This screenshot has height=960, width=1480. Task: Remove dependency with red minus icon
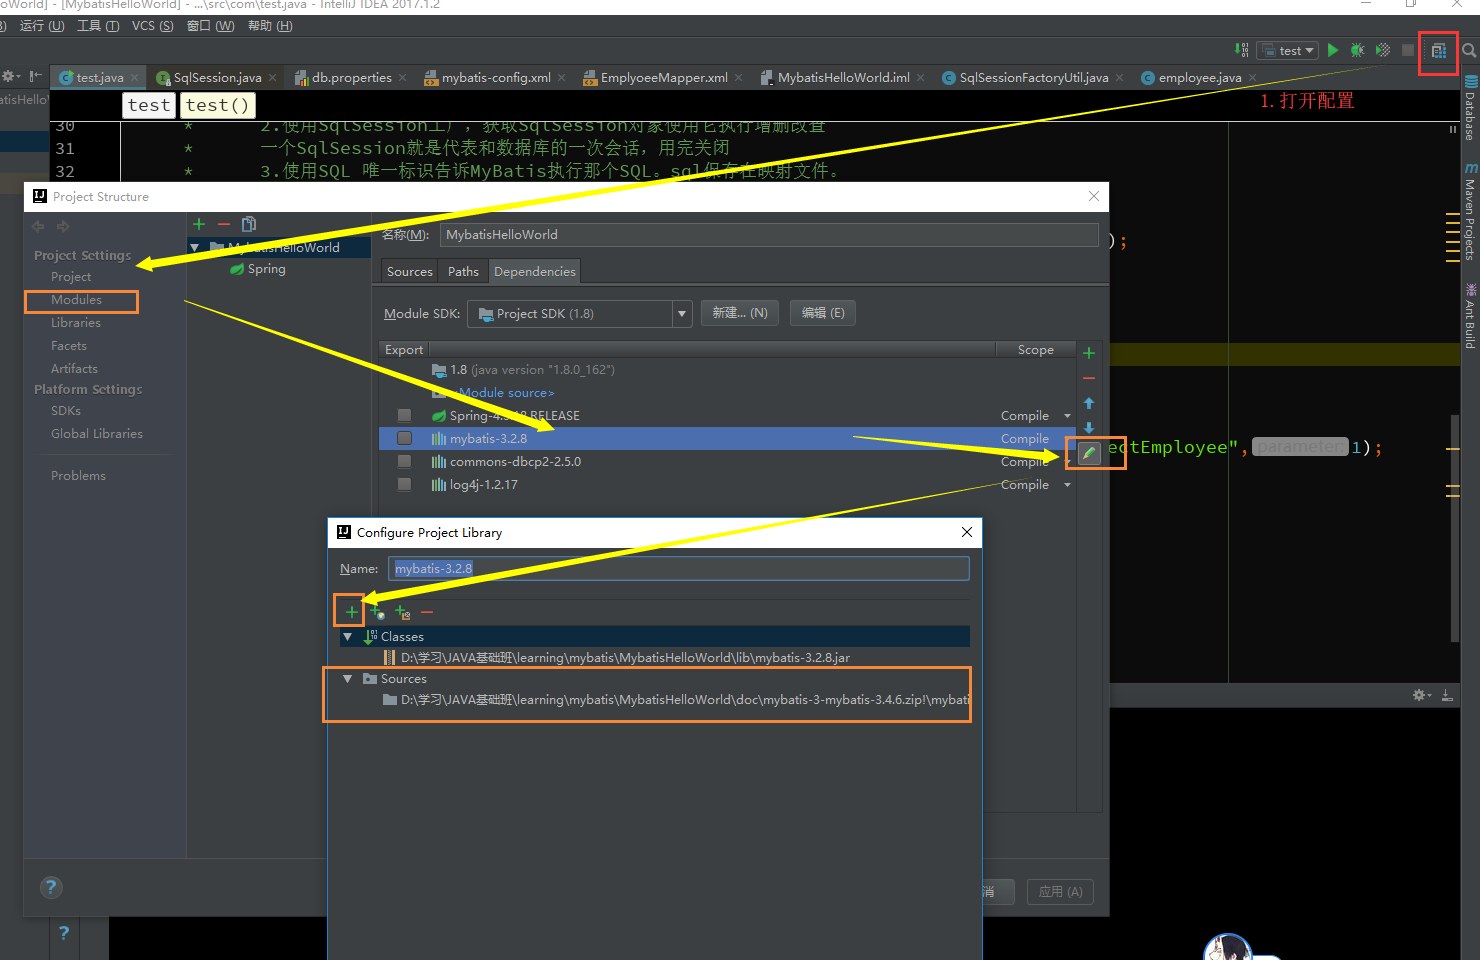click(x=1089, y=378)
